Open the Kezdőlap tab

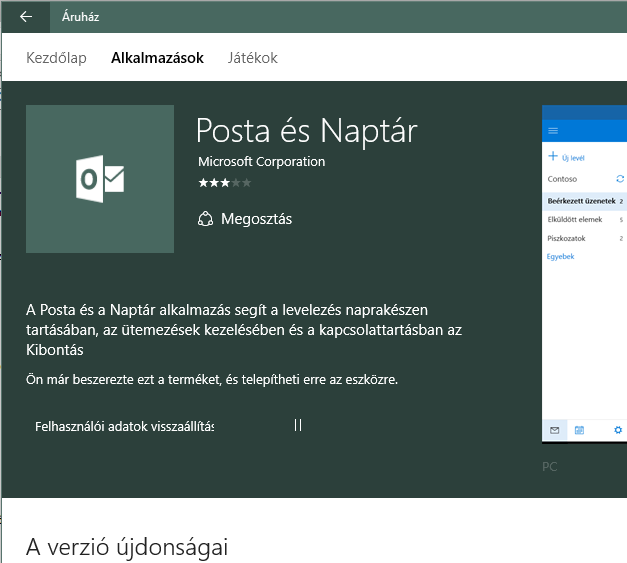56,58
